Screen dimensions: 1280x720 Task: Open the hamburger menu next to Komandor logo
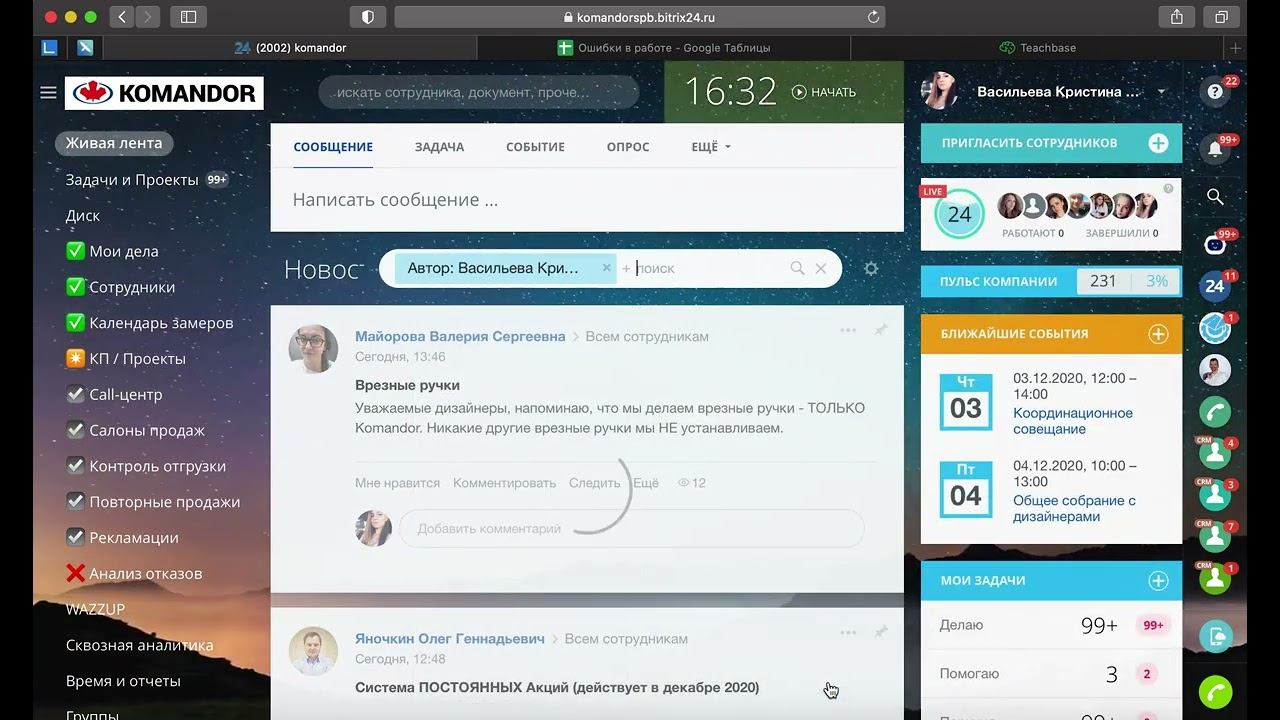point(48,93)
